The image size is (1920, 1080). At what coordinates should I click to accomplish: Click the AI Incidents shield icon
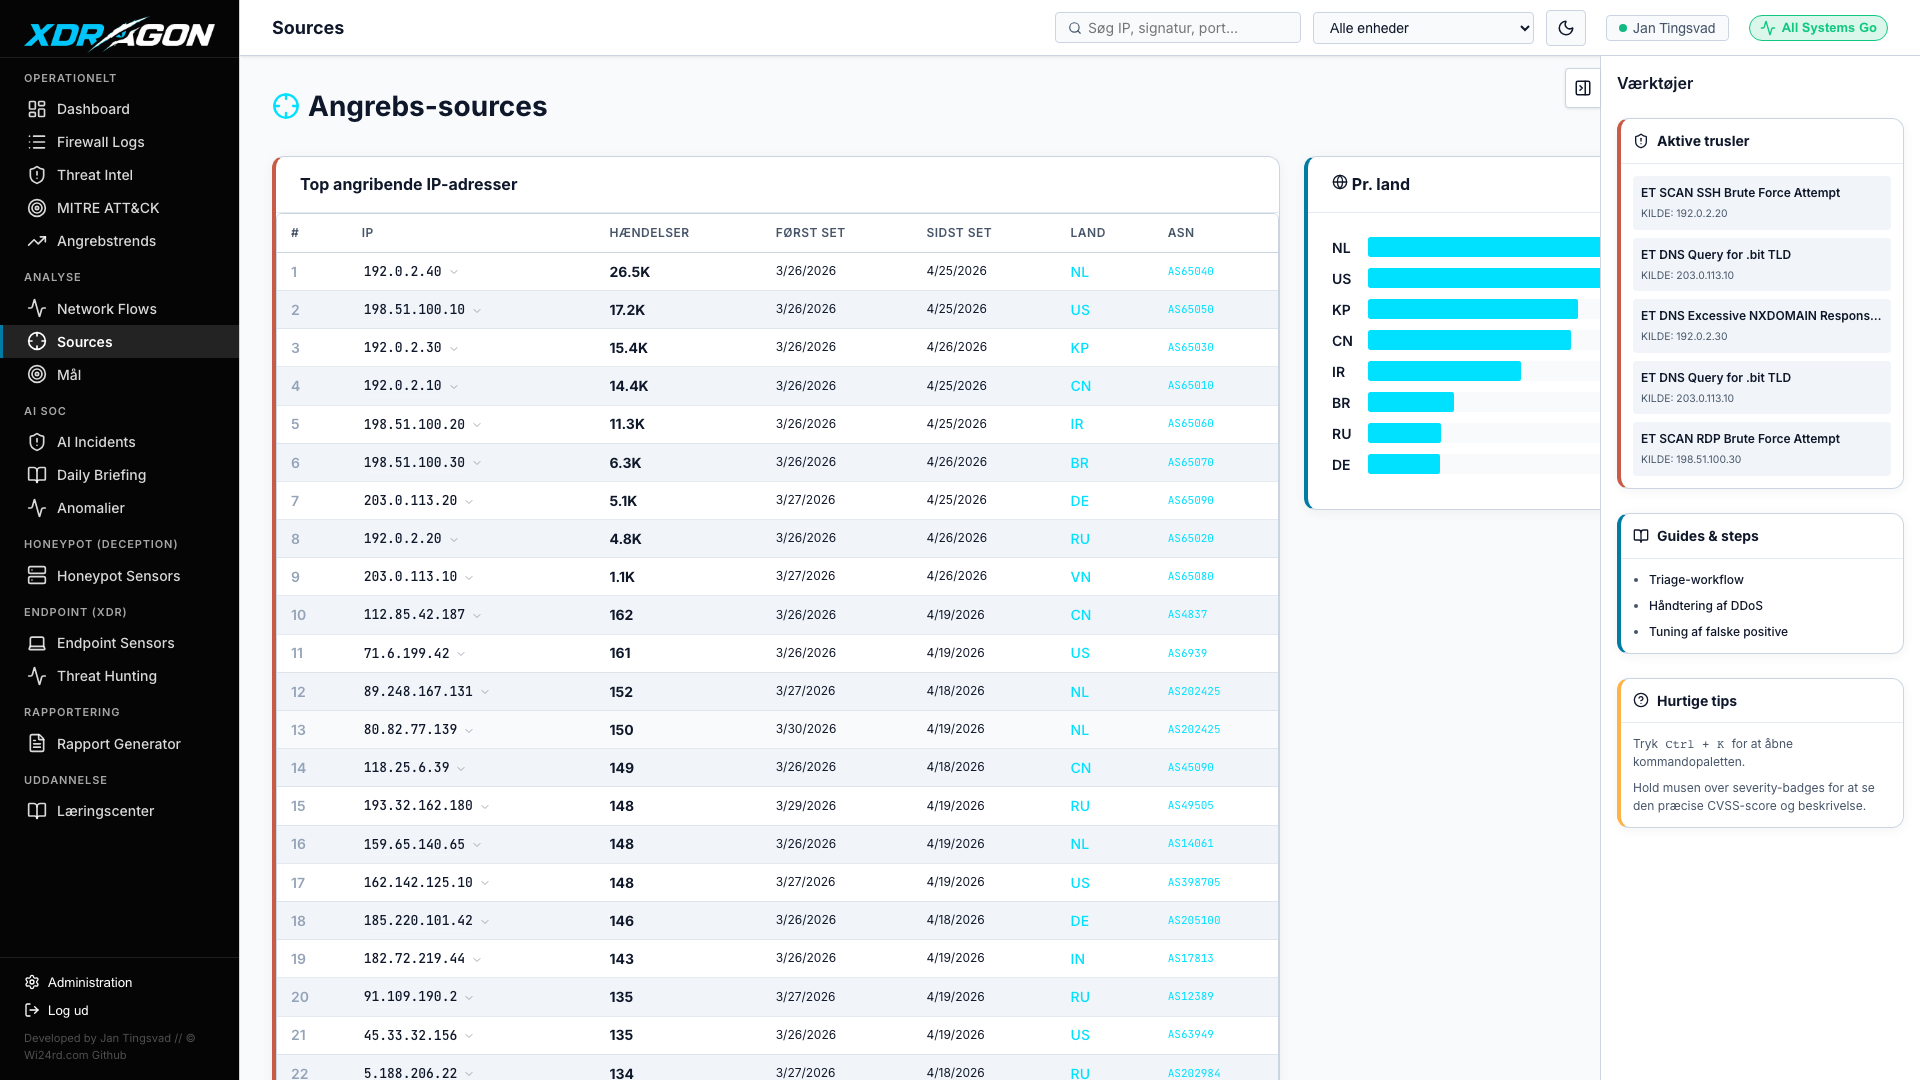click(37, 442)
